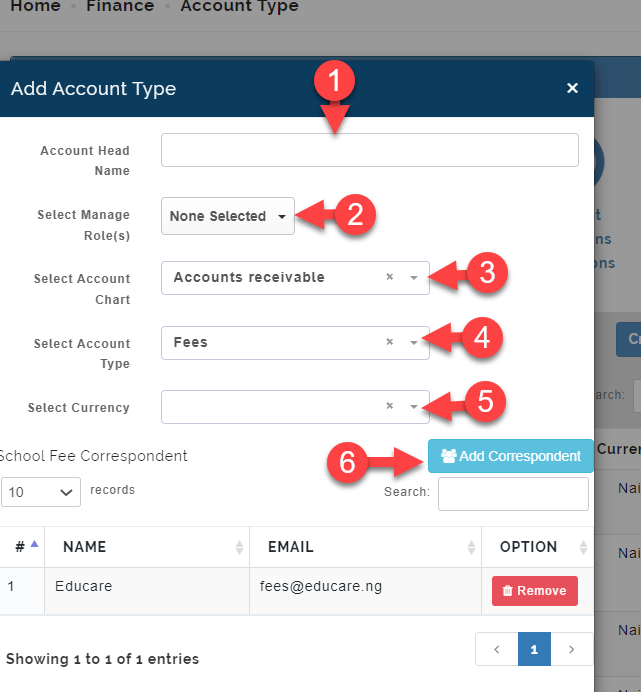The height and width of the screenshot is (692, 641).
Task: Sort by the # column
Action: pos(22,547)
